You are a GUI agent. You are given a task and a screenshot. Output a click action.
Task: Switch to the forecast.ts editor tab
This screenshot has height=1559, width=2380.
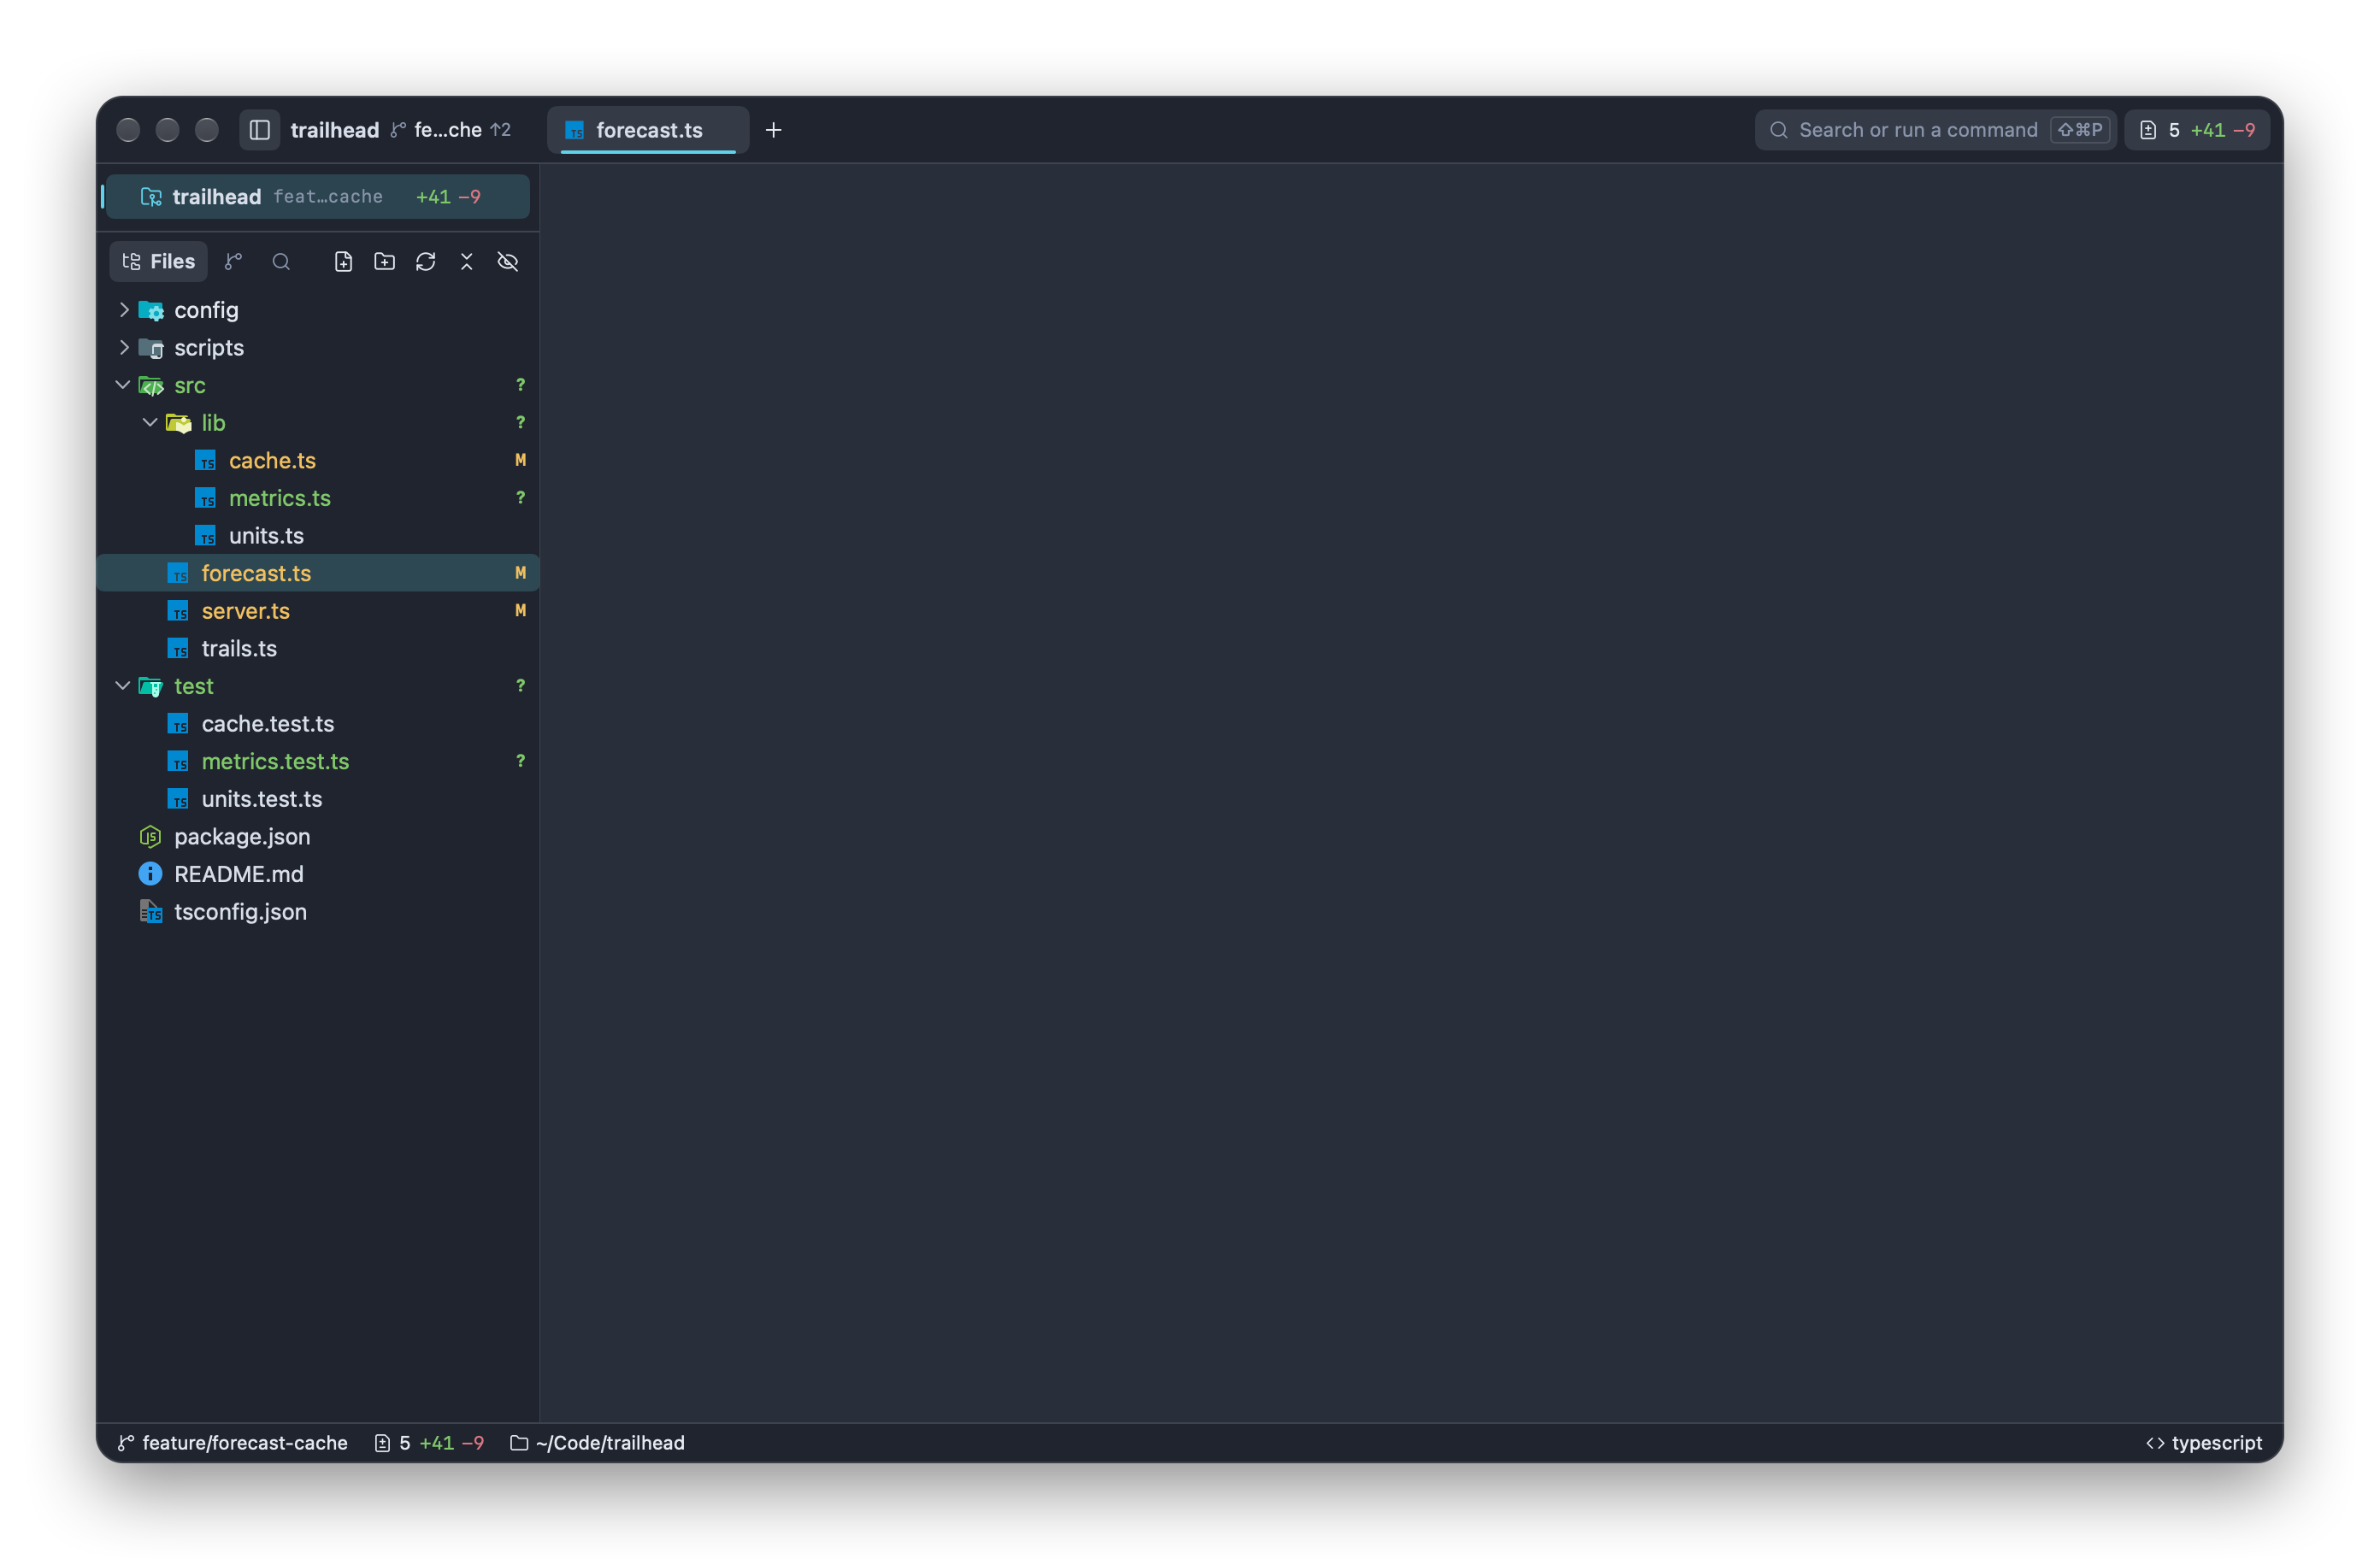point(648,130)
